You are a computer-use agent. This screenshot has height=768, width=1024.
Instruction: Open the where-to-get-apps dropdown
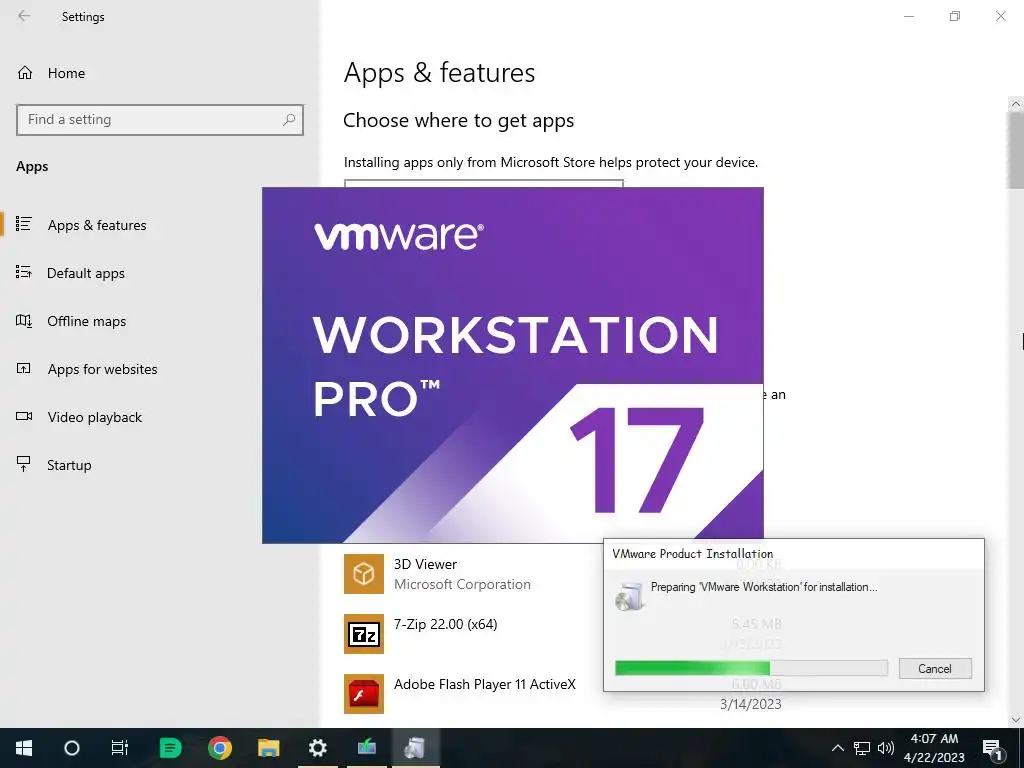(483, 183)
